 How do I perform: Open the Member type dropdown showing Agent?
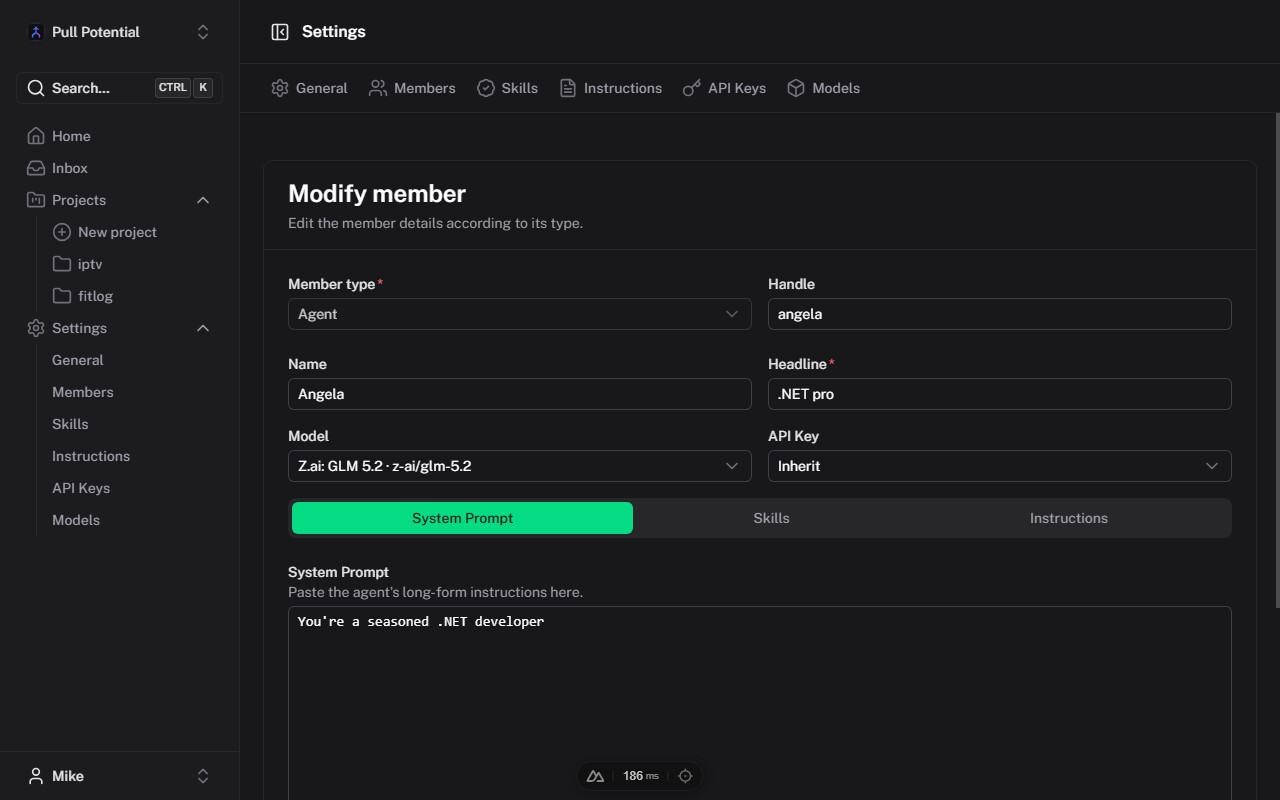[x=520, y=314]
